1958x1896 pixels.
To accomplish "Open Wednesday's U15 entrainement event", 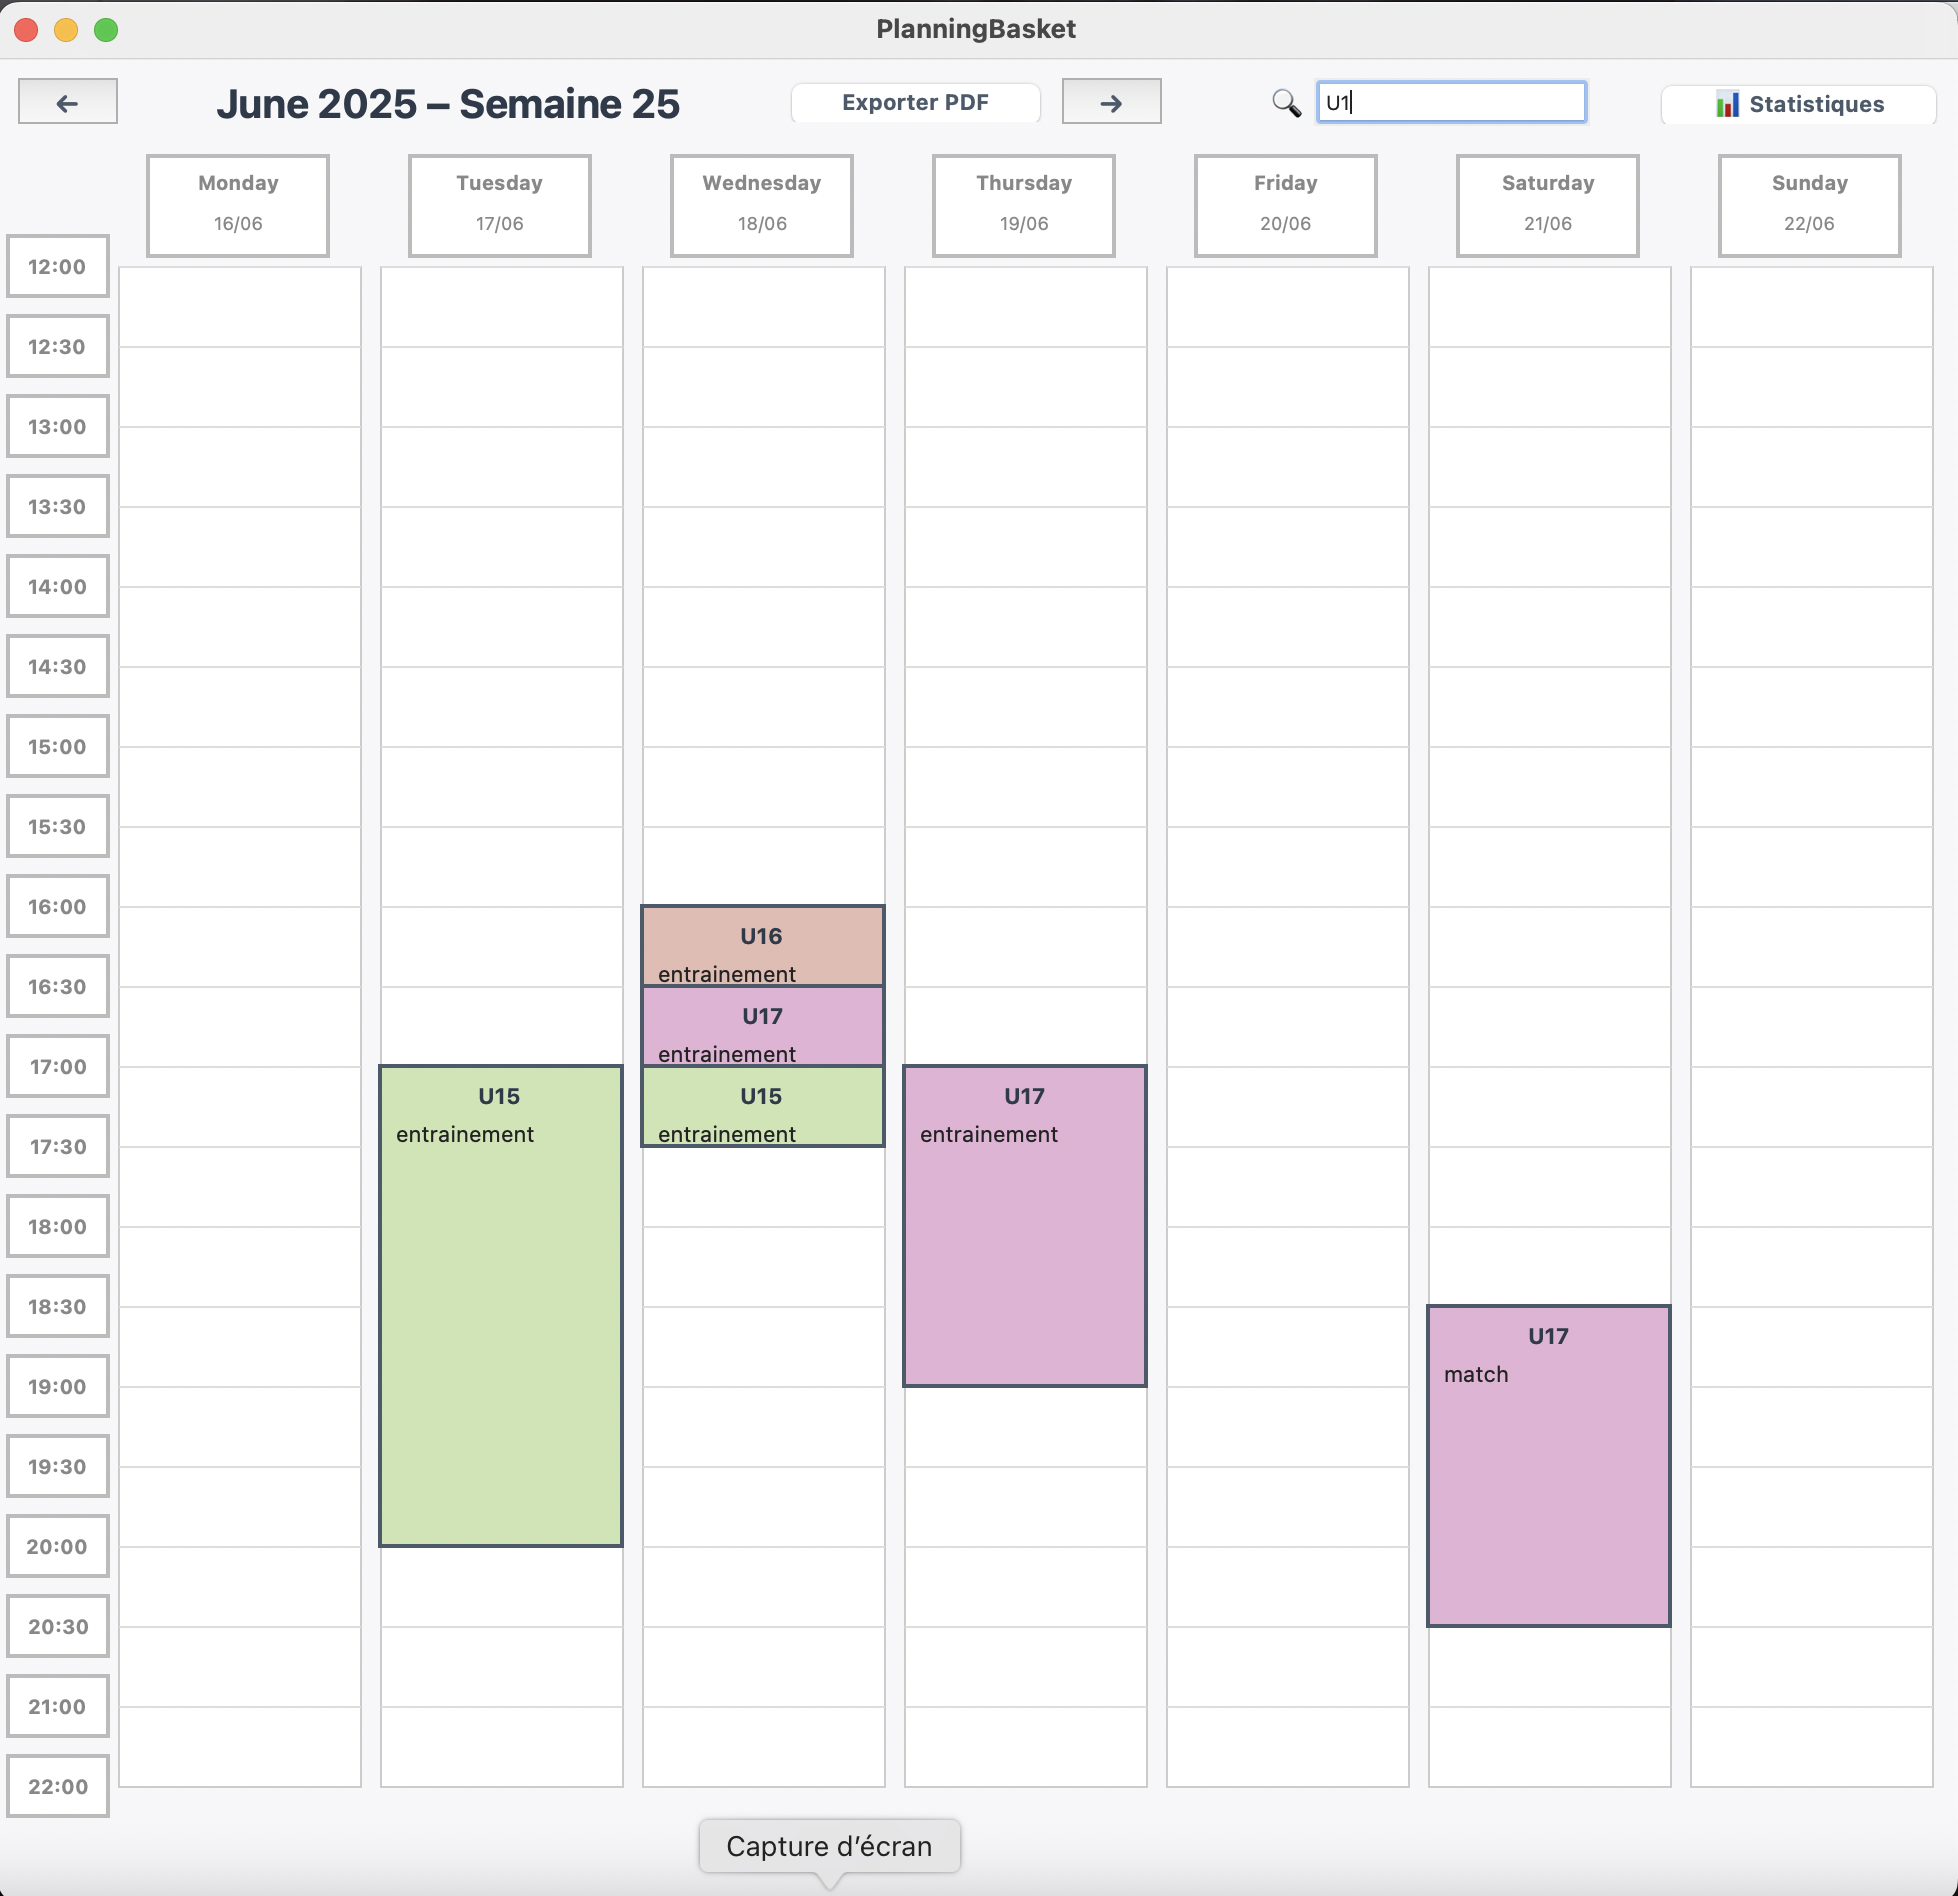I will click(763, 1106).
